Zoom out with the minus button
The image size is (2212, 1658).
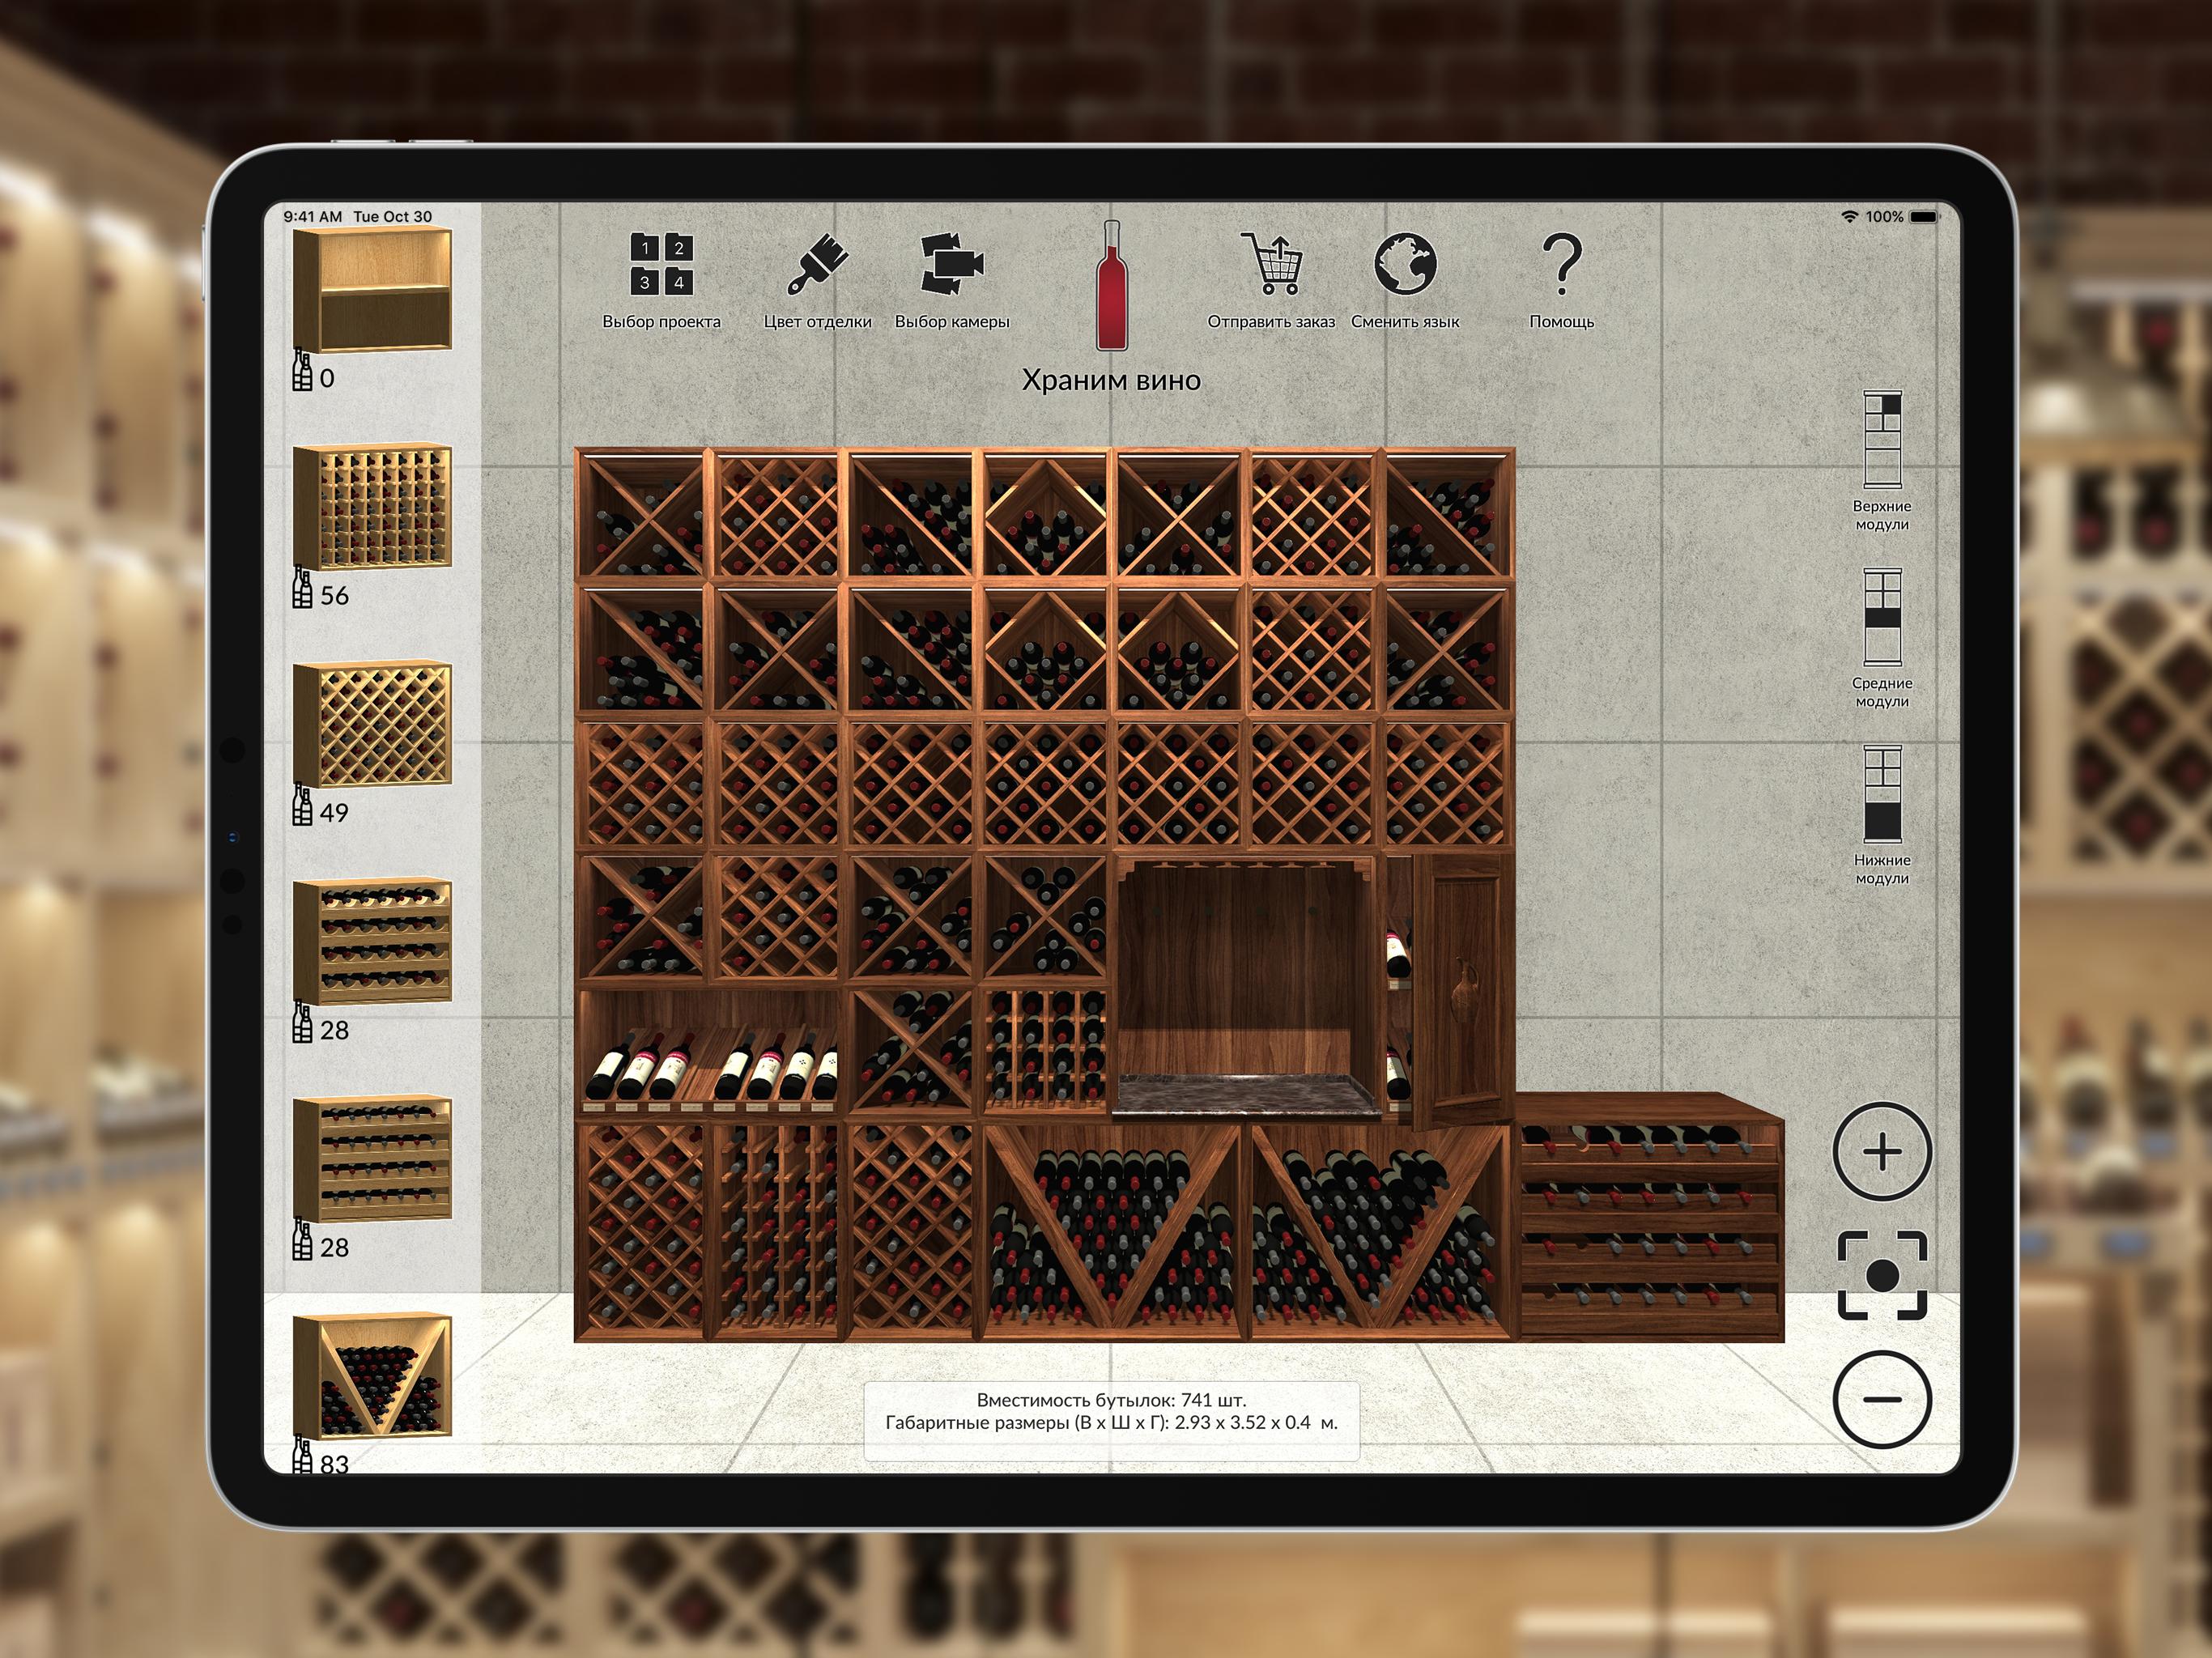[1882, 1399]
